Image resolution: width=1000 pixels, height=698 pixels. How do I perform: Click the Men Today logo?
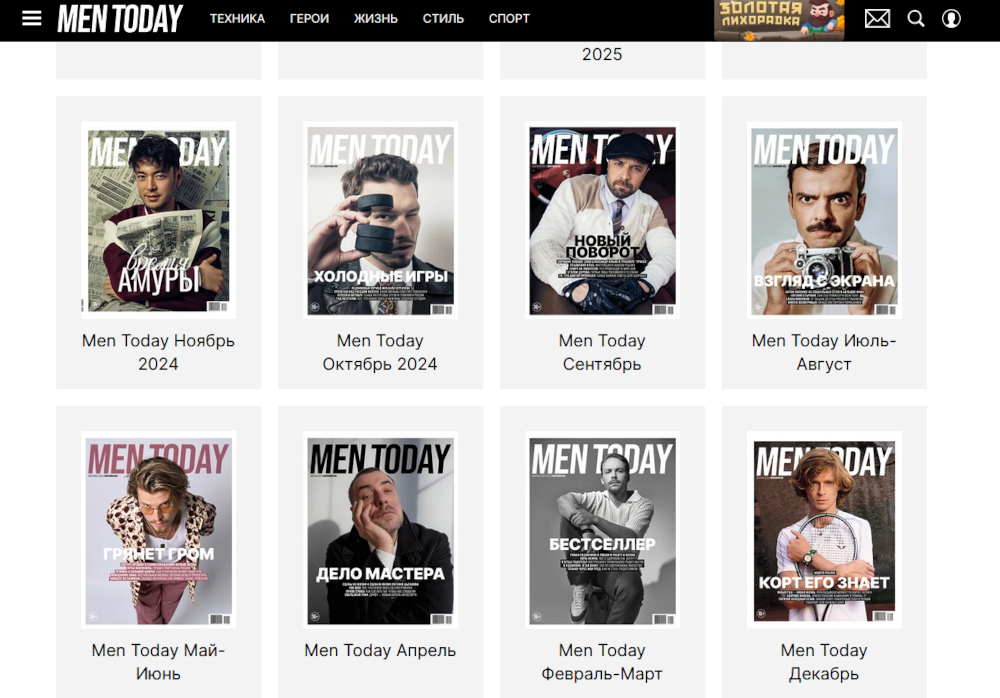pos(120,19)
